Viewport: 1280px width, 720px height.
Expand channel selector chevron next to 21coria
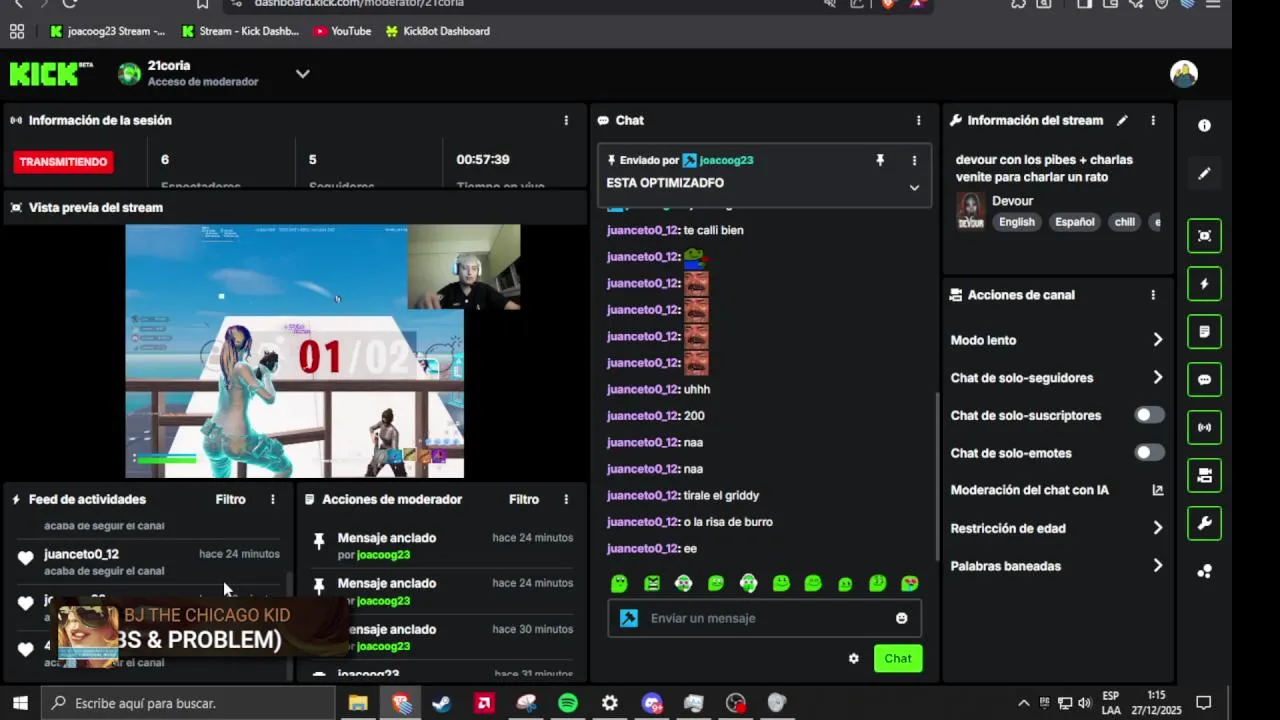(302, 74)
